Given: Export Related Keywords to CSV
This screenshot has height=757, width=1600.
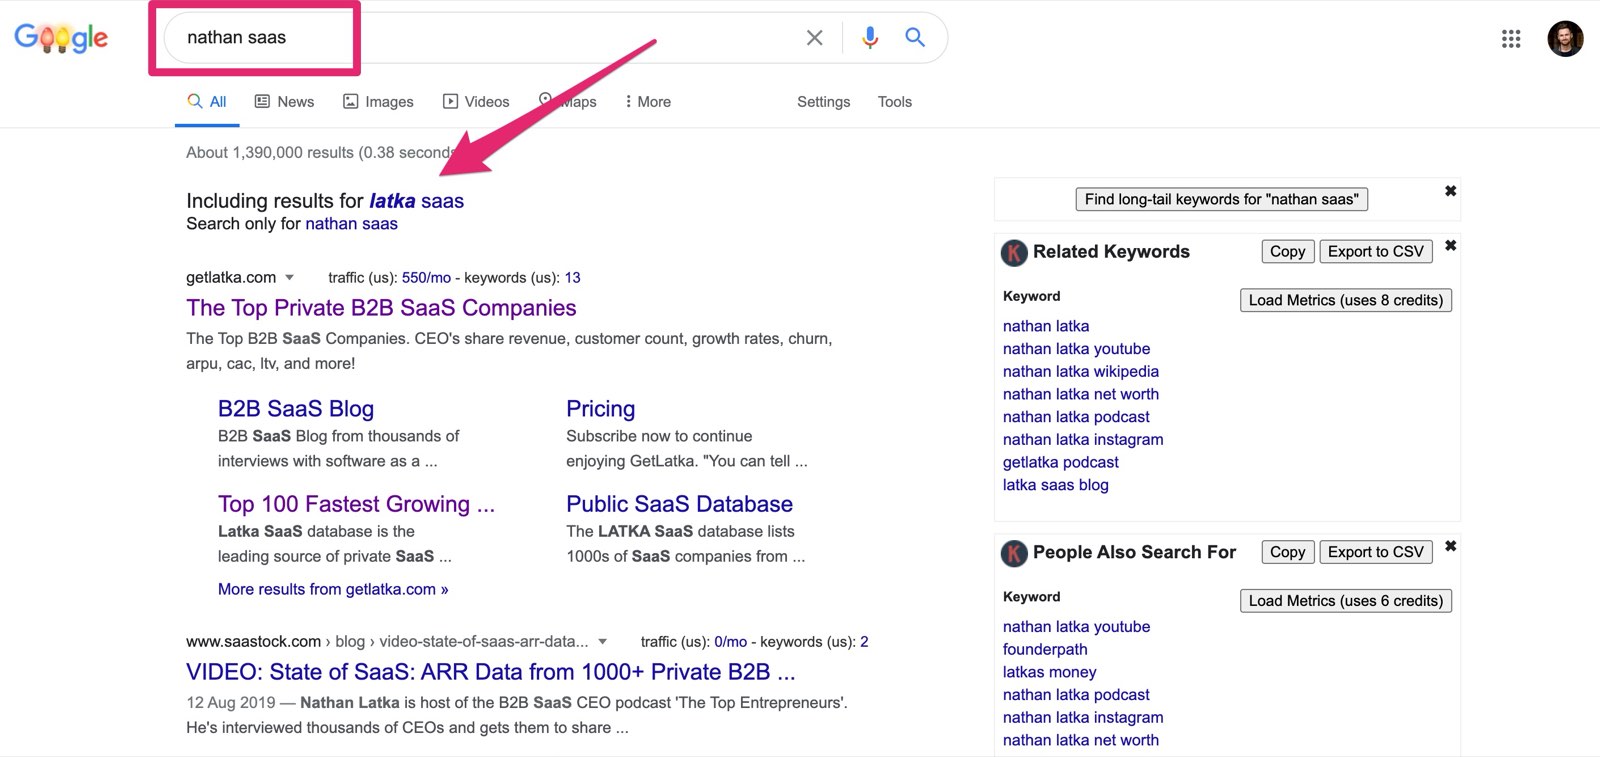Looking at the screenshot, I should [1375, 252].
